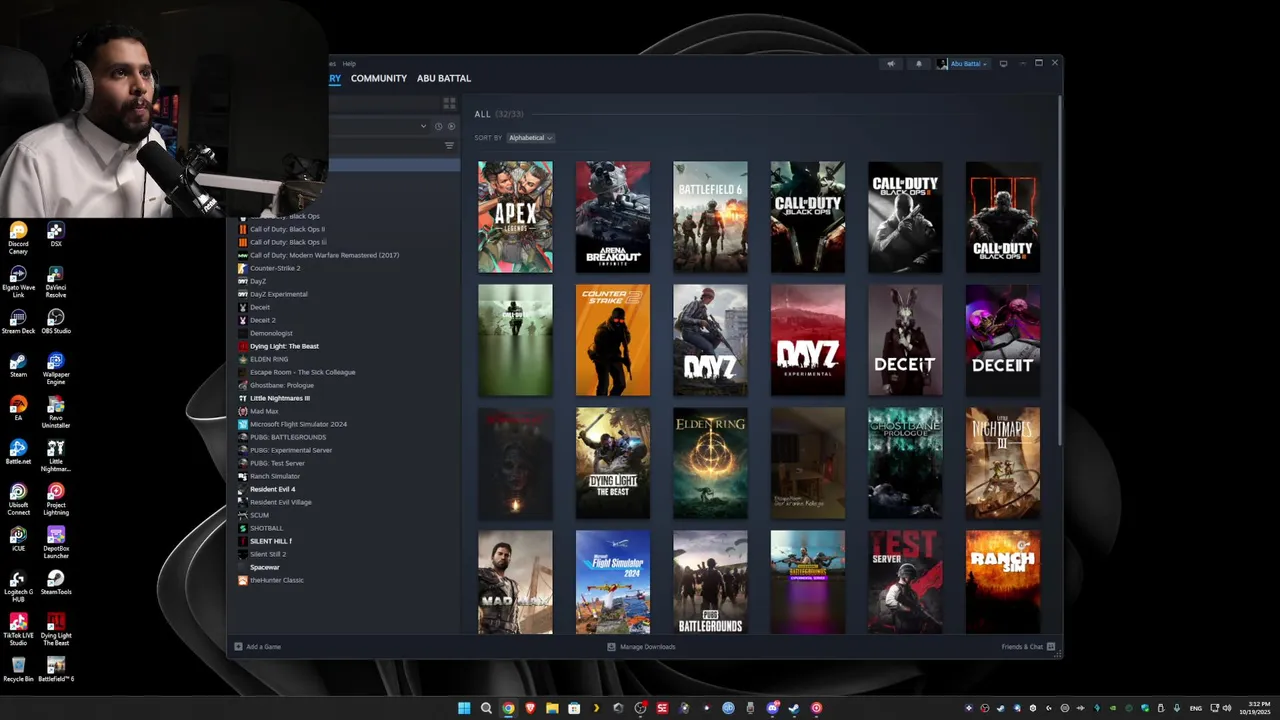
Task: Open Friends & Chat panel
Action: point(1028,647)
